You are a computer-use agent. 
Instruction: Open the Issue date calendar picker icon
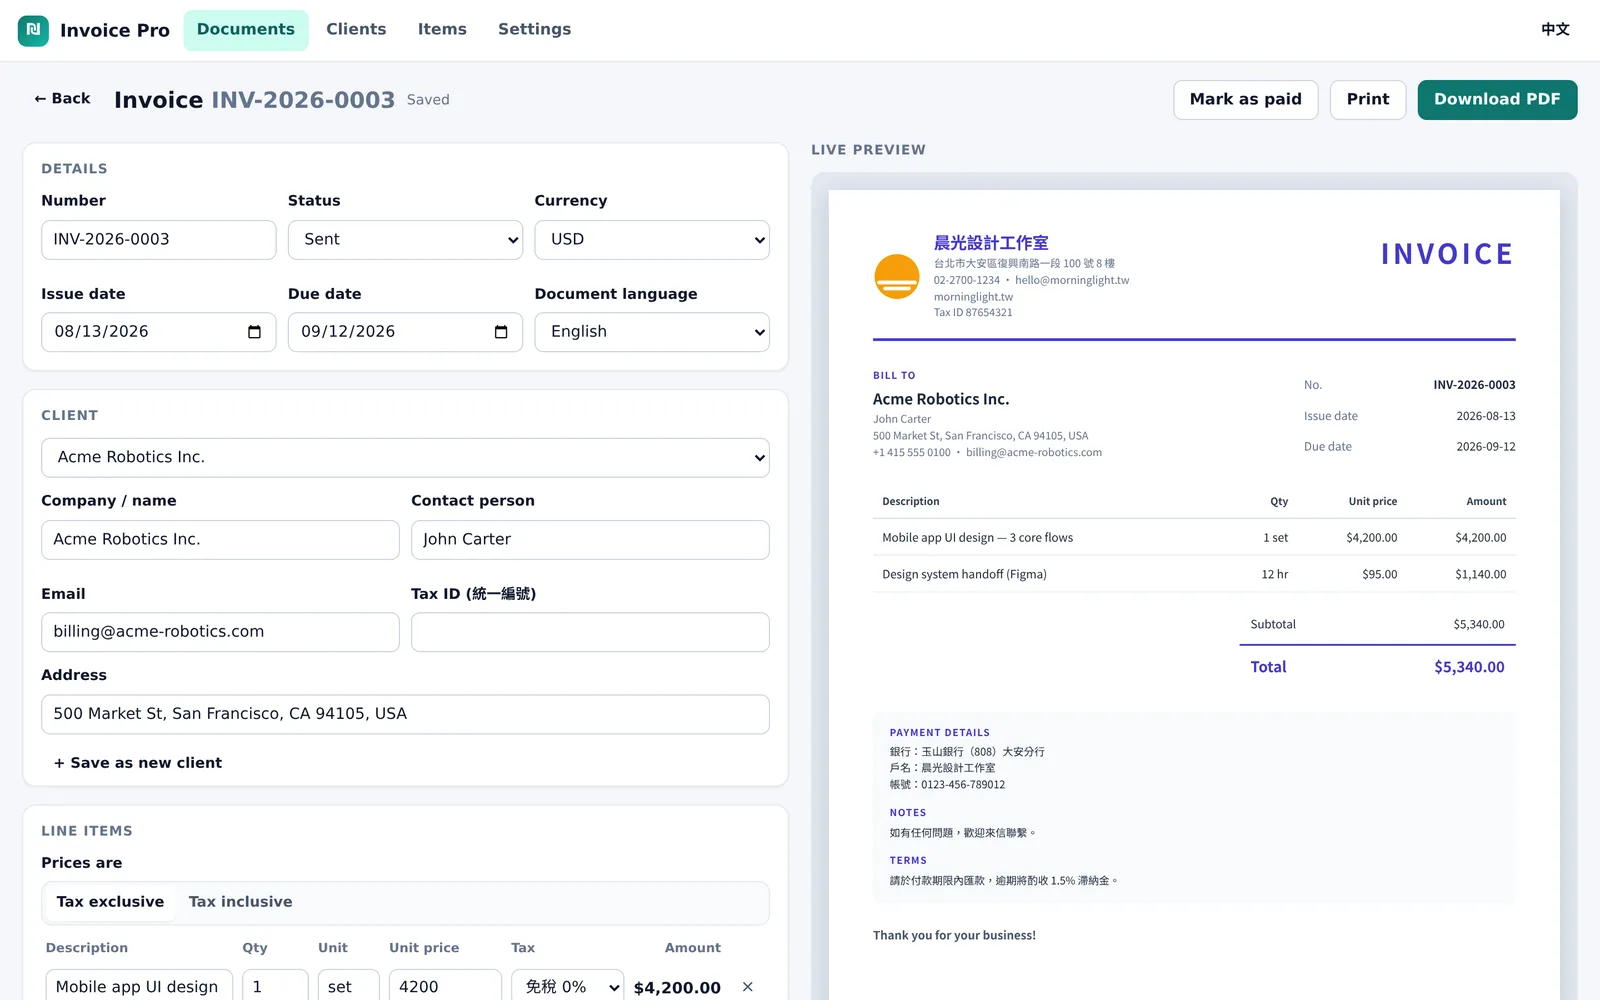pyautogui.click(x=254, y=332)
